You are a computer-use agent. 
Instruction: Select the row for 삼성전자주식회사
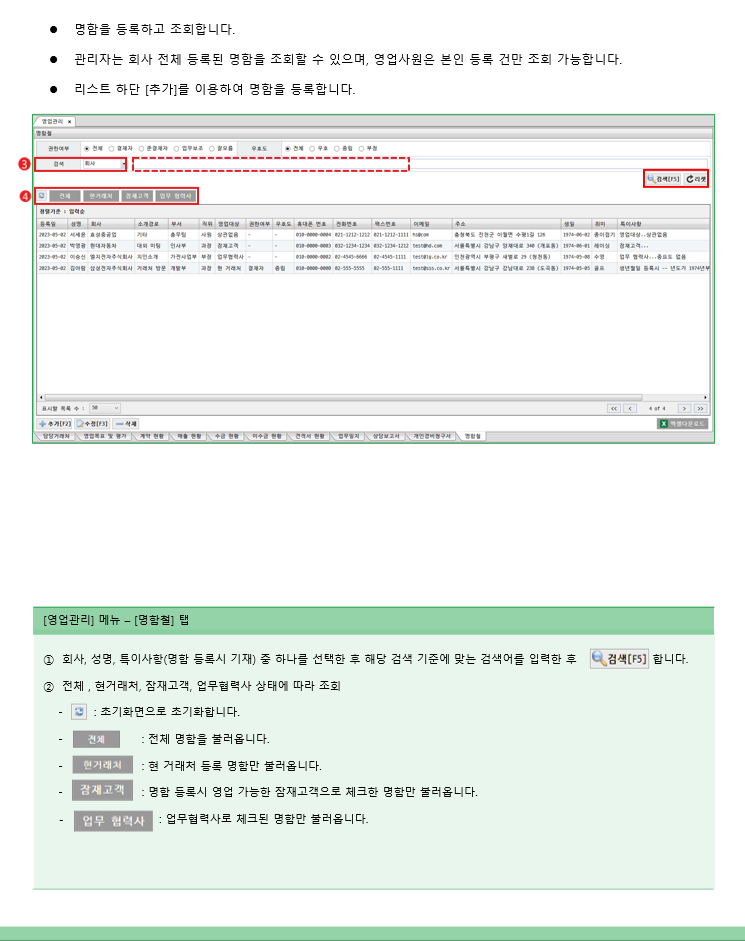pos(373,268)
